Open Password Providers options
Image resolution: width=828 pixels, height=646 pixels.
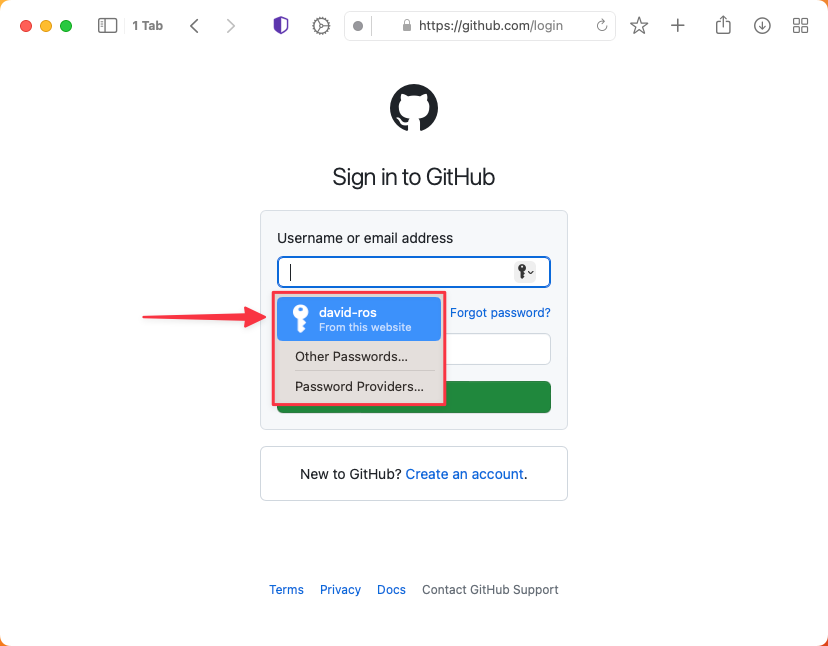pos(357,386)
